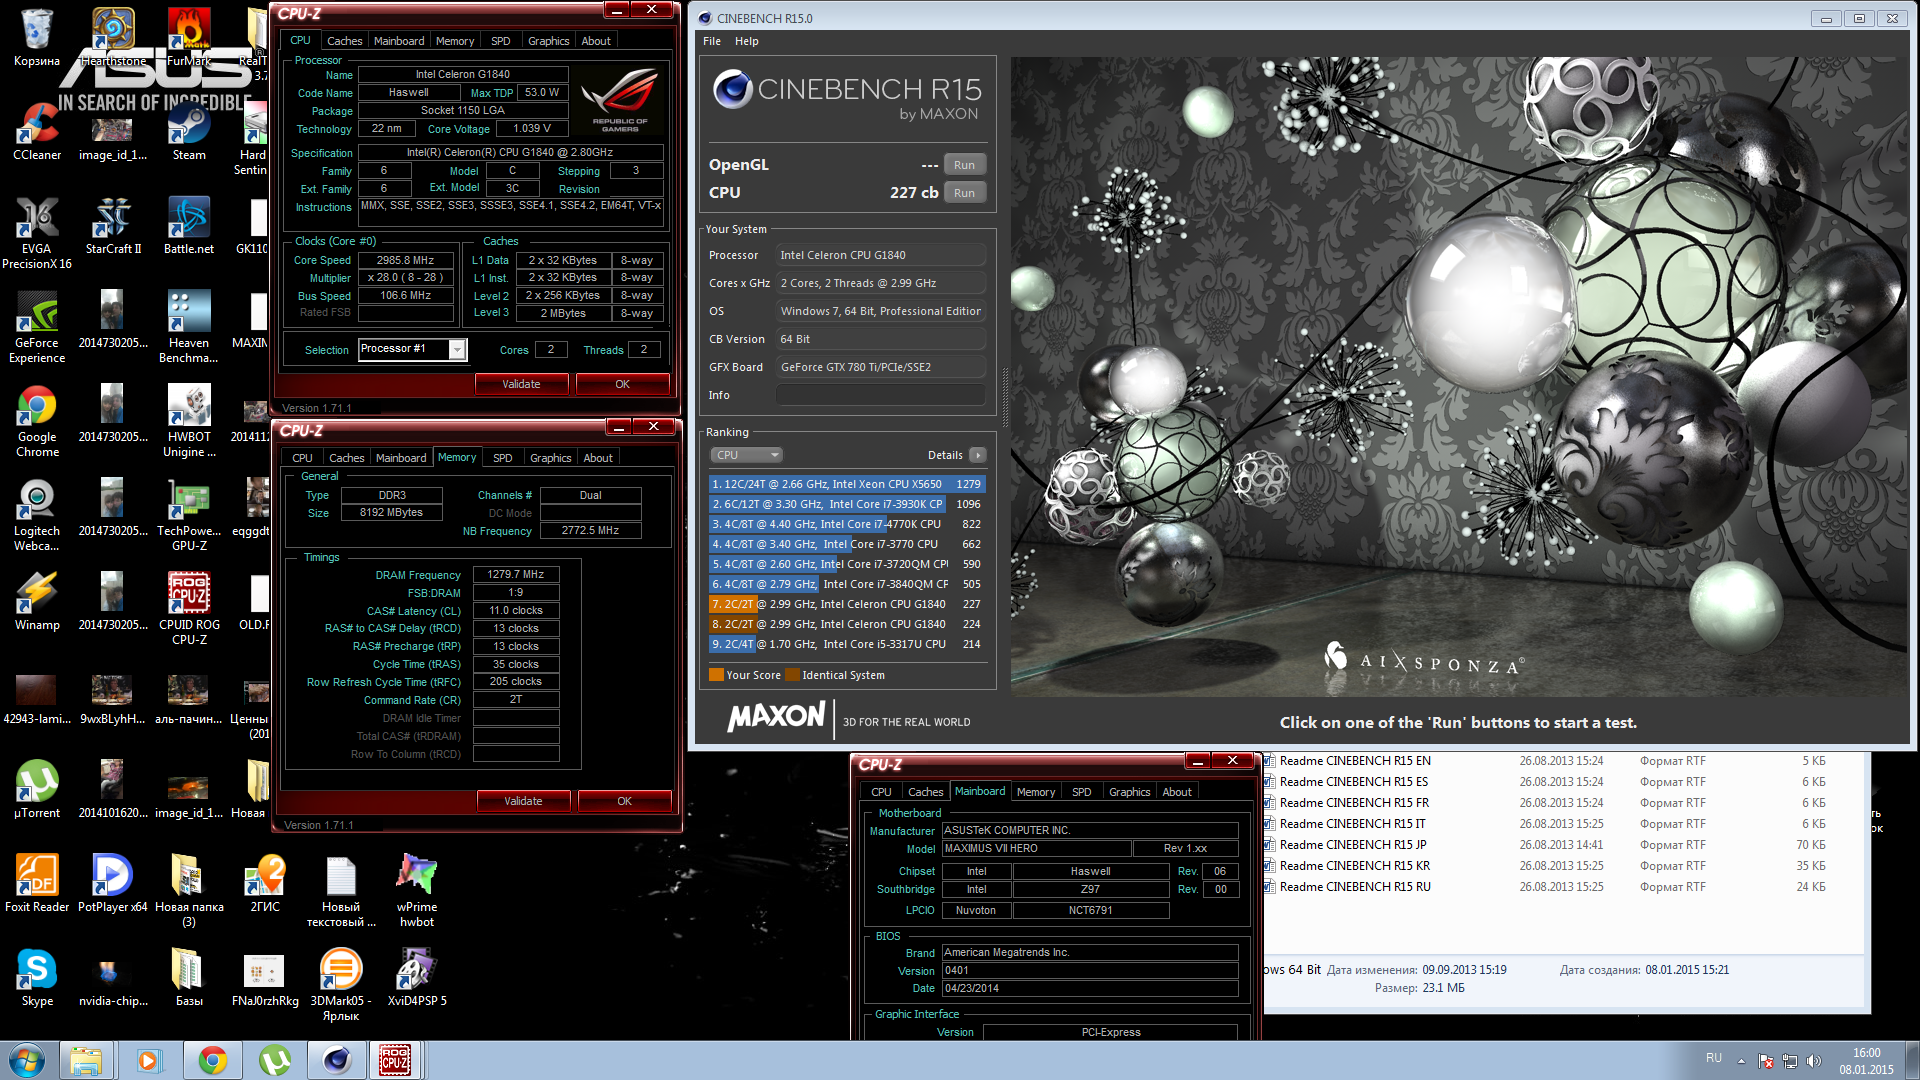Viewport: 1920px width, 1080px height.
Task: Open About tab in top CPU-Z window
Action: 596,41
